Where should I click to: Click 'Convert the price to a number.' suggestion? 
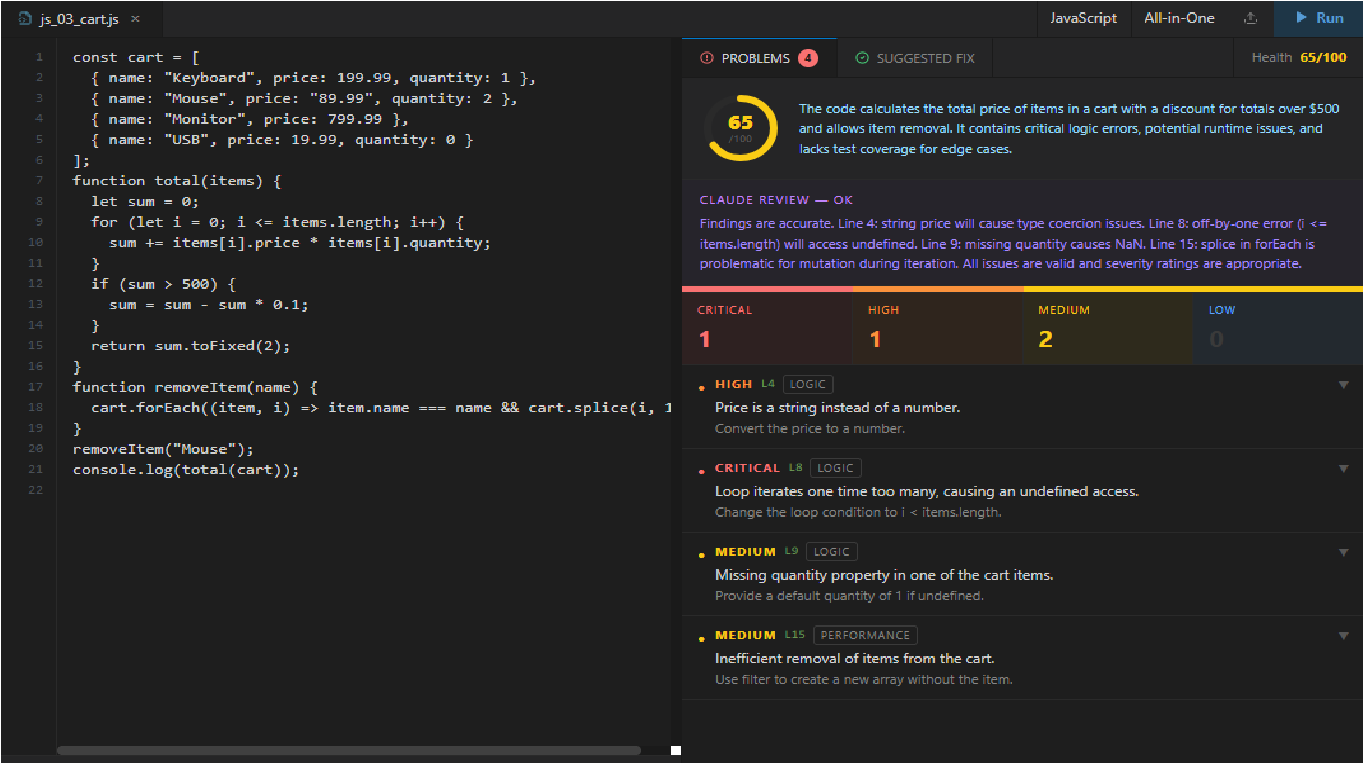(x=810, y=429)
